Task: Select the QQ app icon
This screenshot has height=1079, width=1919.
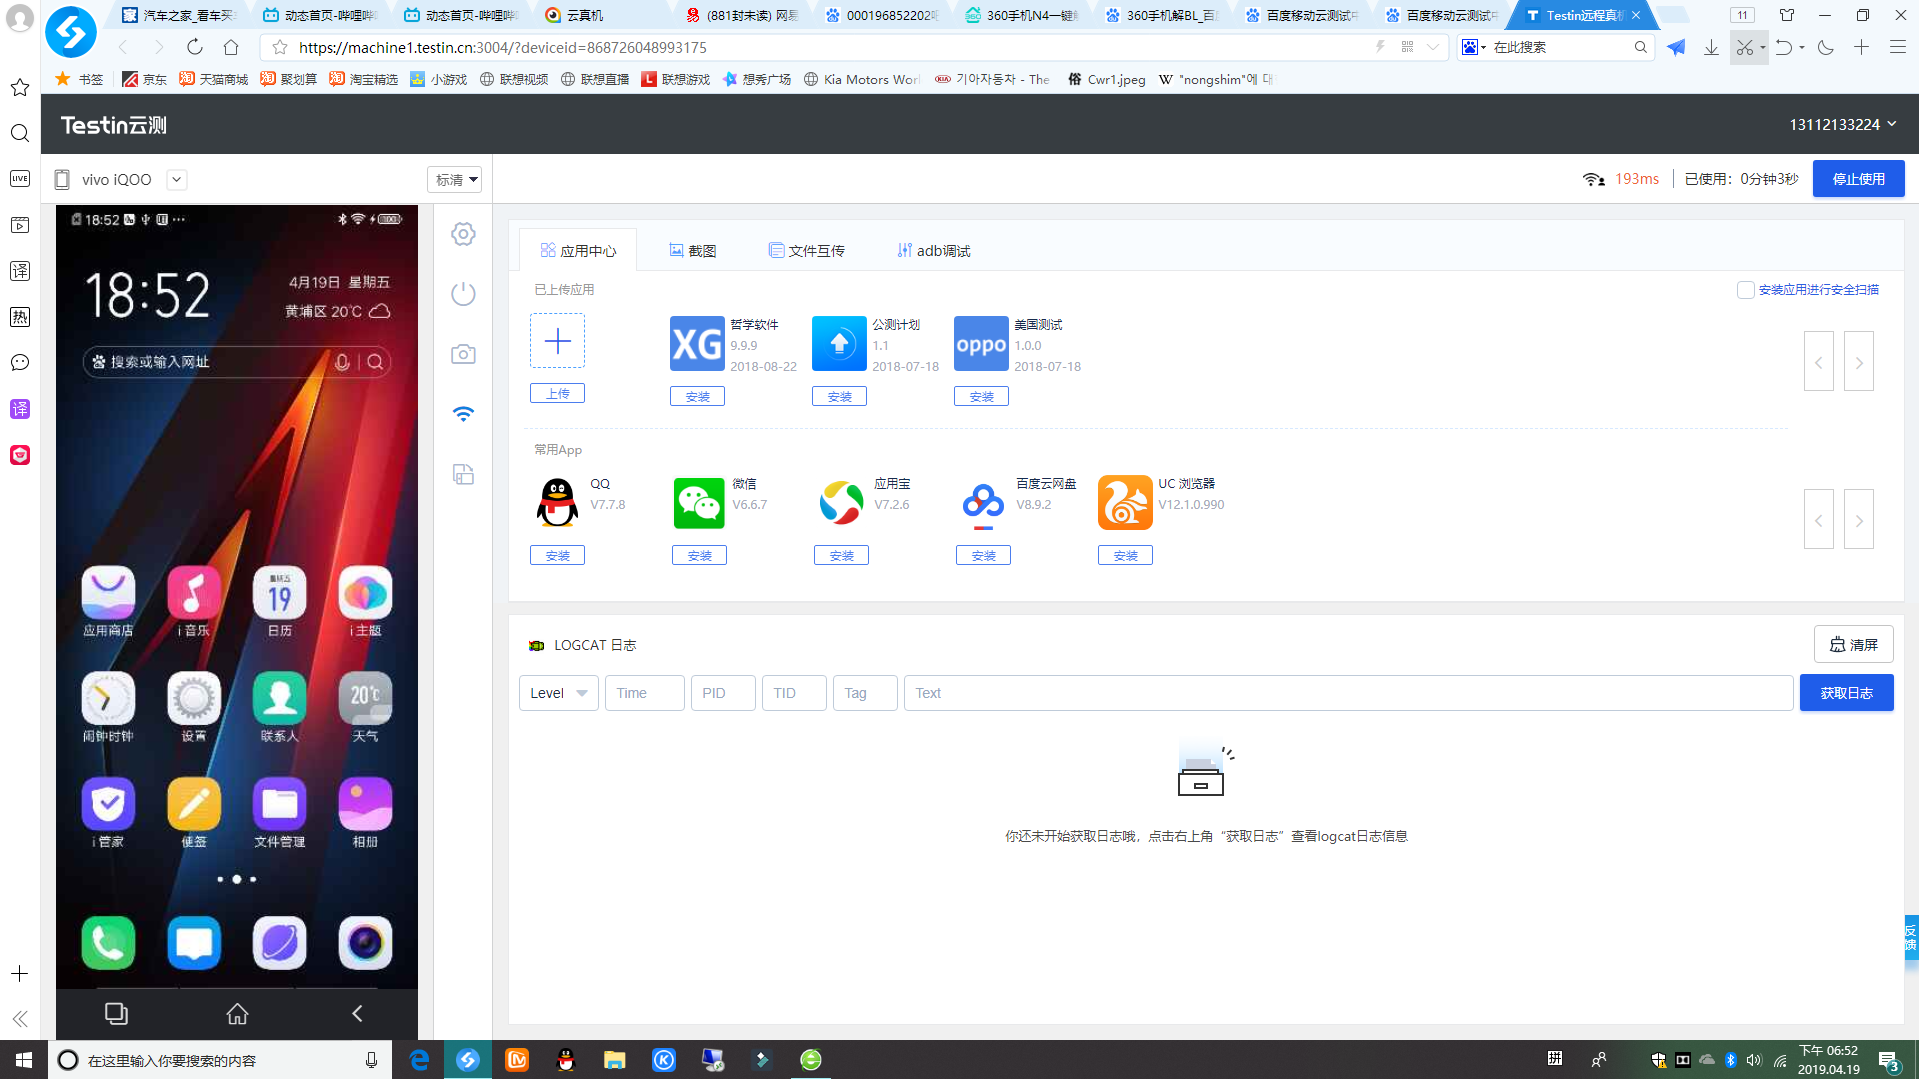Action: (557, 503)
